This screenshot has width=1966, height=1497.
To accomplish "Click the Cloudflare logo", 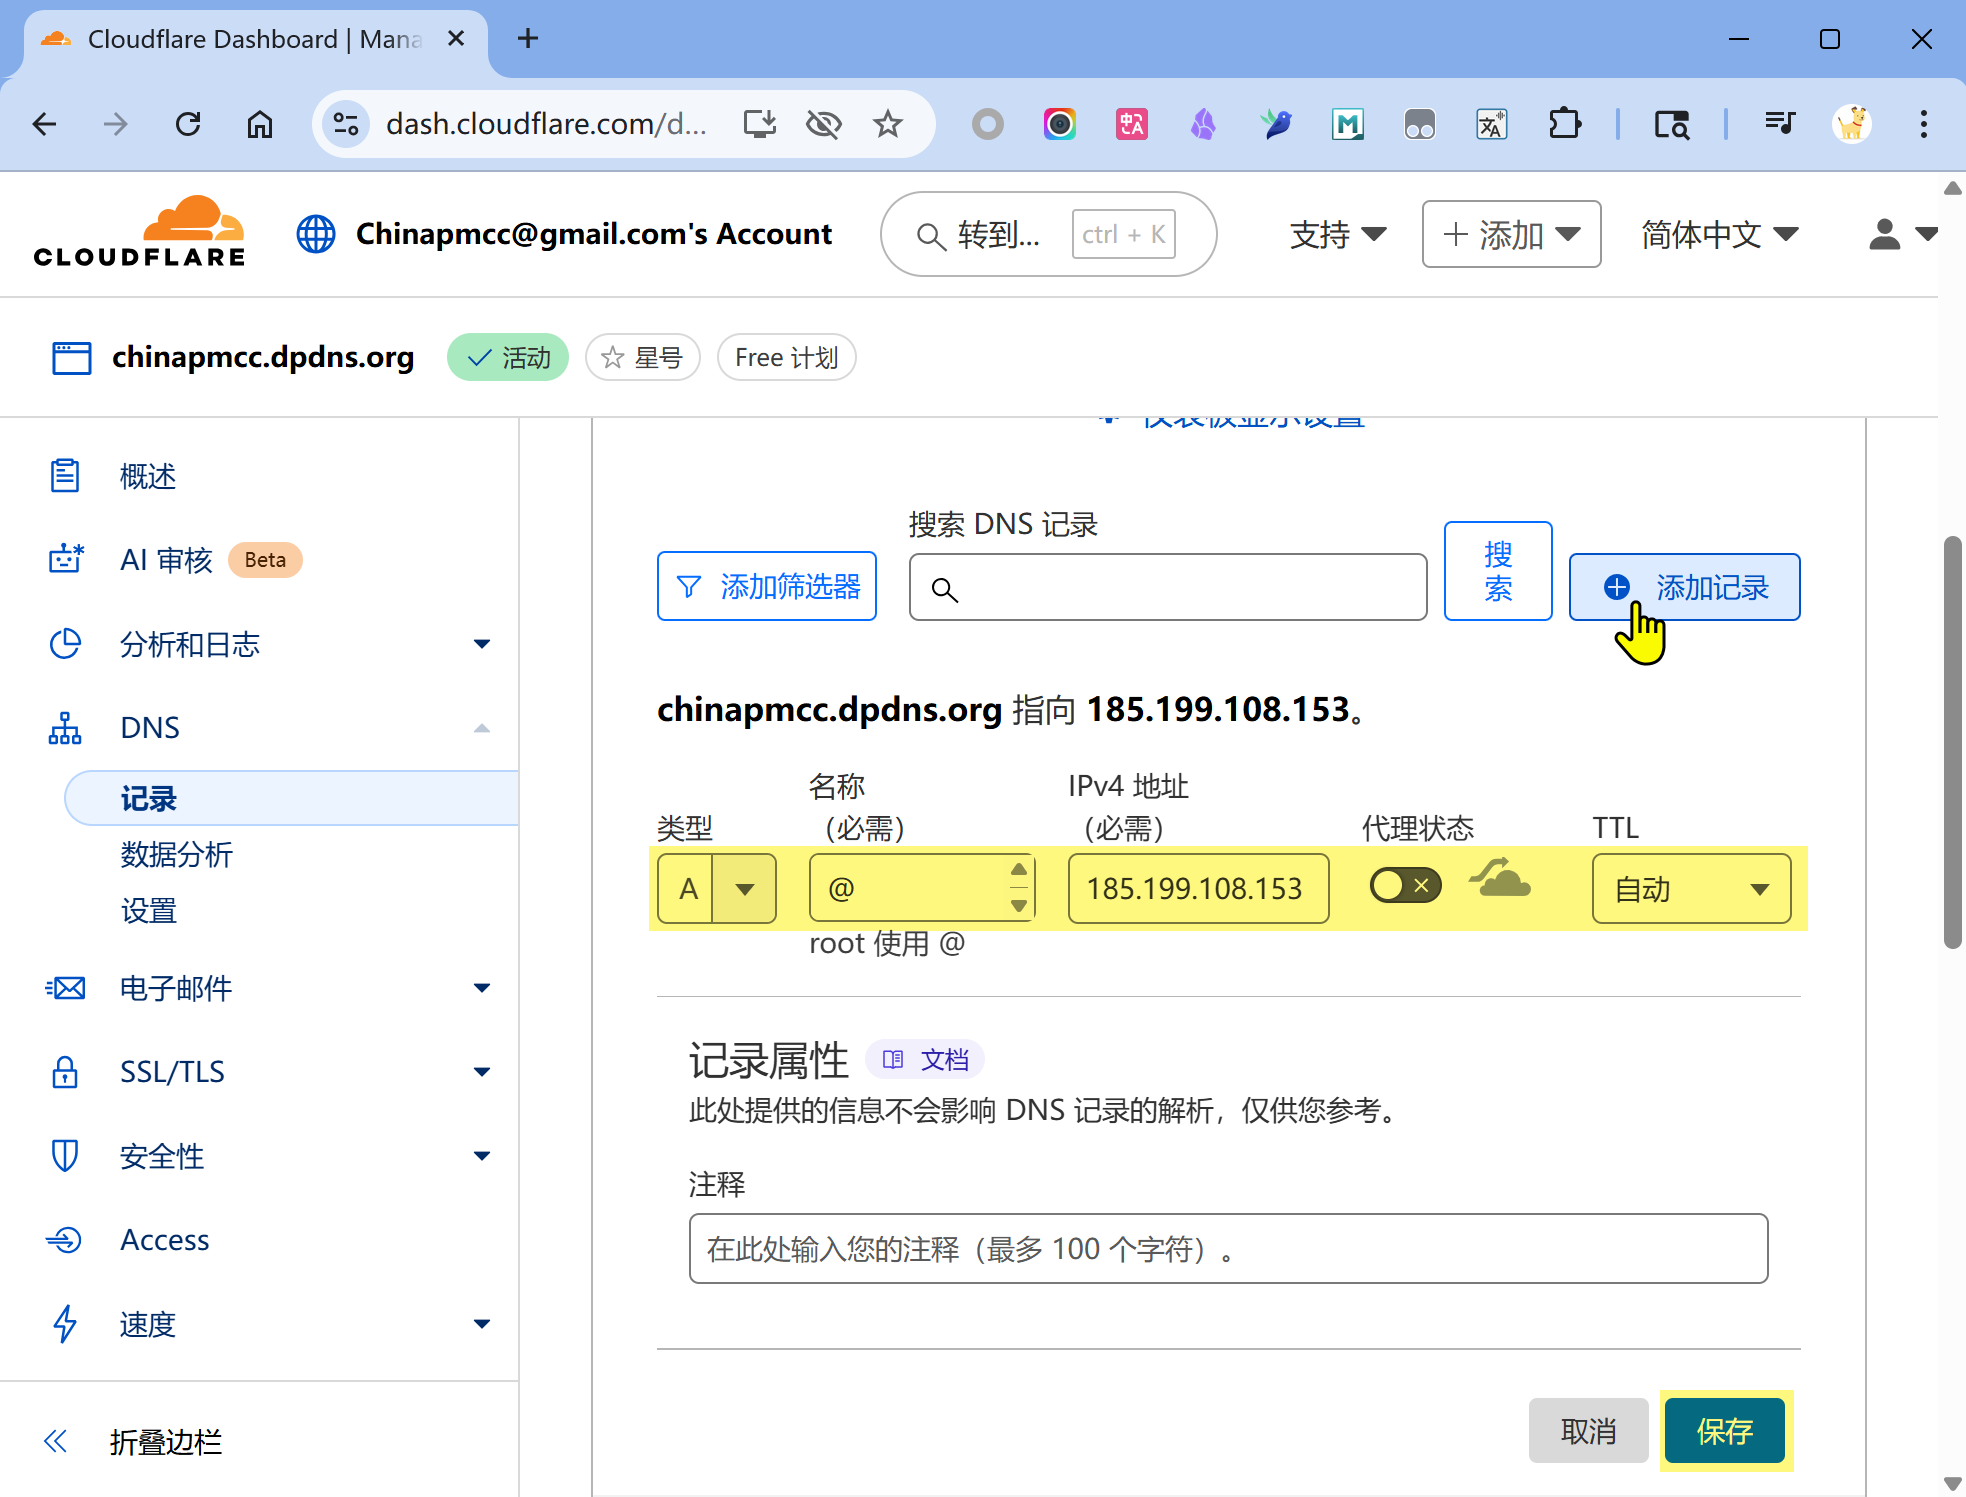I will tap(139, 233).
